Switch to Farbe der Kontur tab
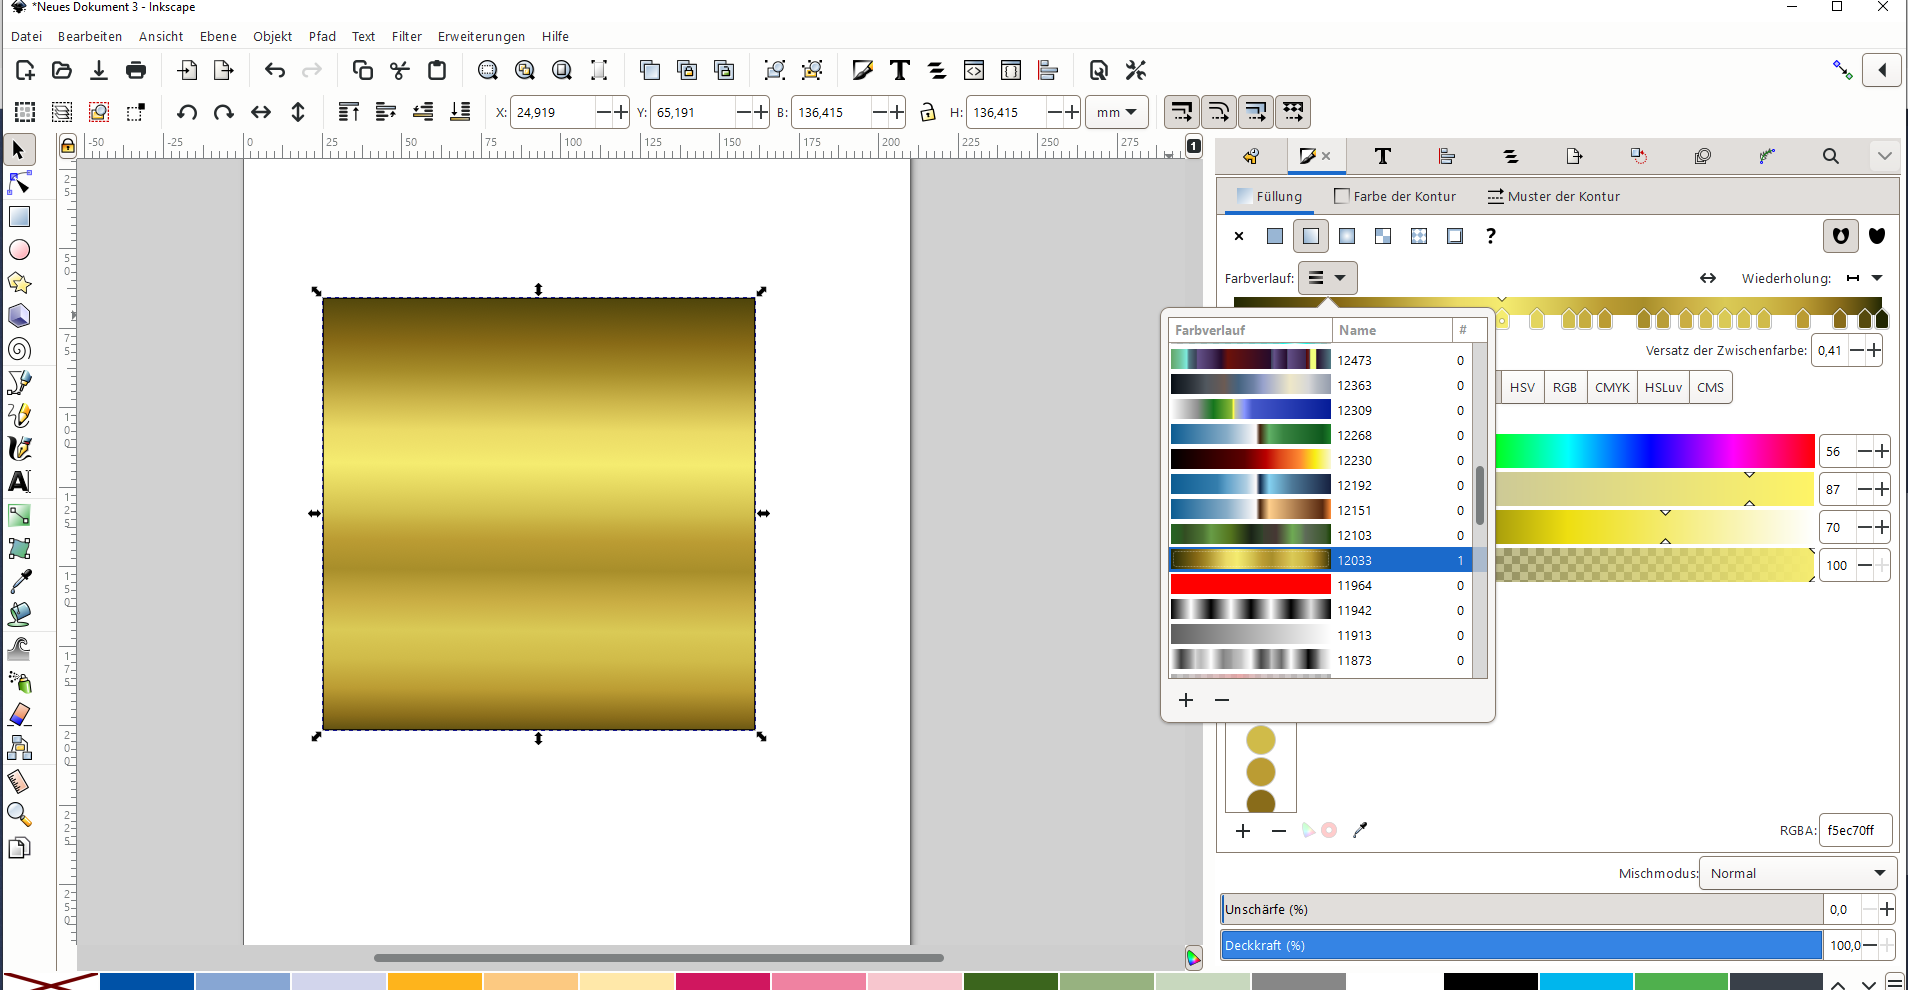Screen dimensions: 1908x990 [x=1395, y=196]
